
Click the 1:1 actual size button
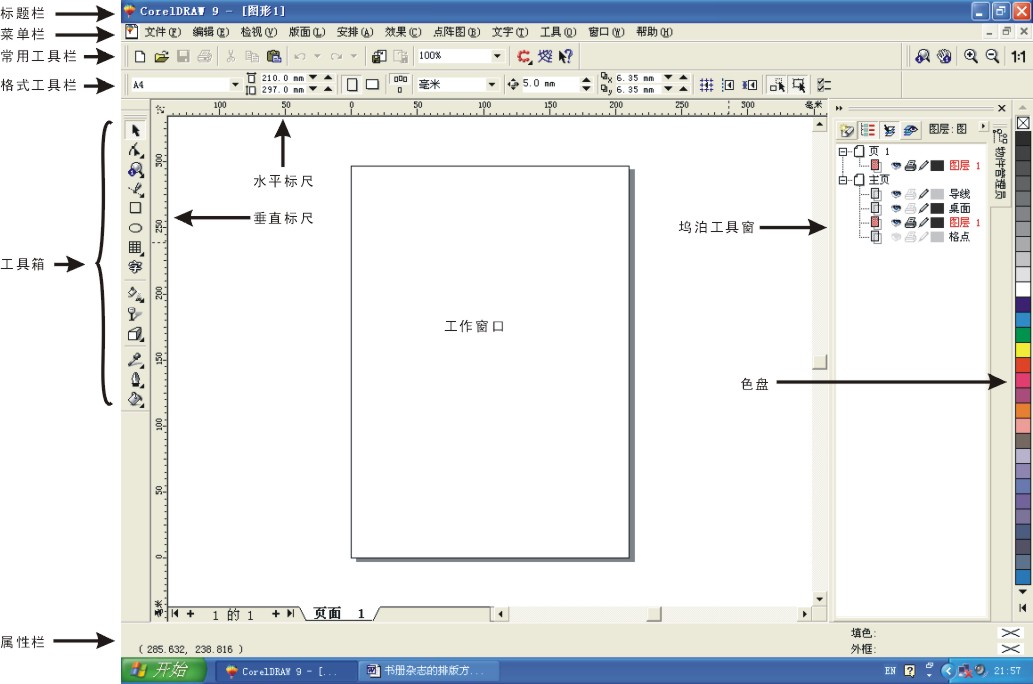pyautogui.click(x=1019, y=57)
